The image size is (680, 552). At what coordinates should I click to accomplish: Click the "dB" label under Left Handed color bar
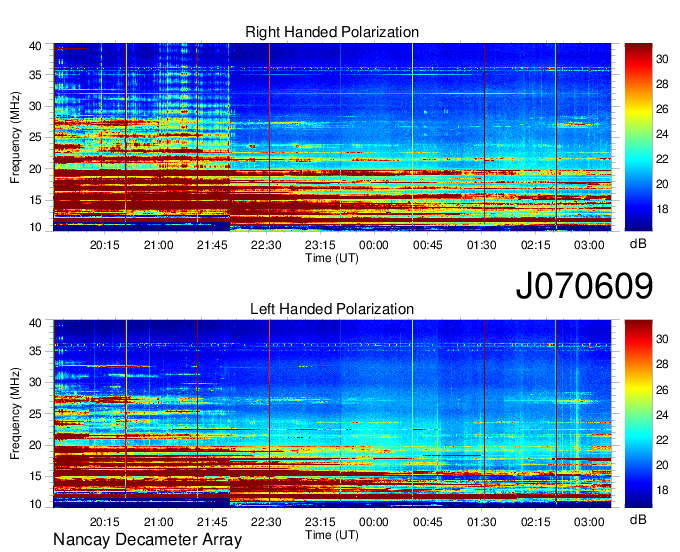click(638, 520)
